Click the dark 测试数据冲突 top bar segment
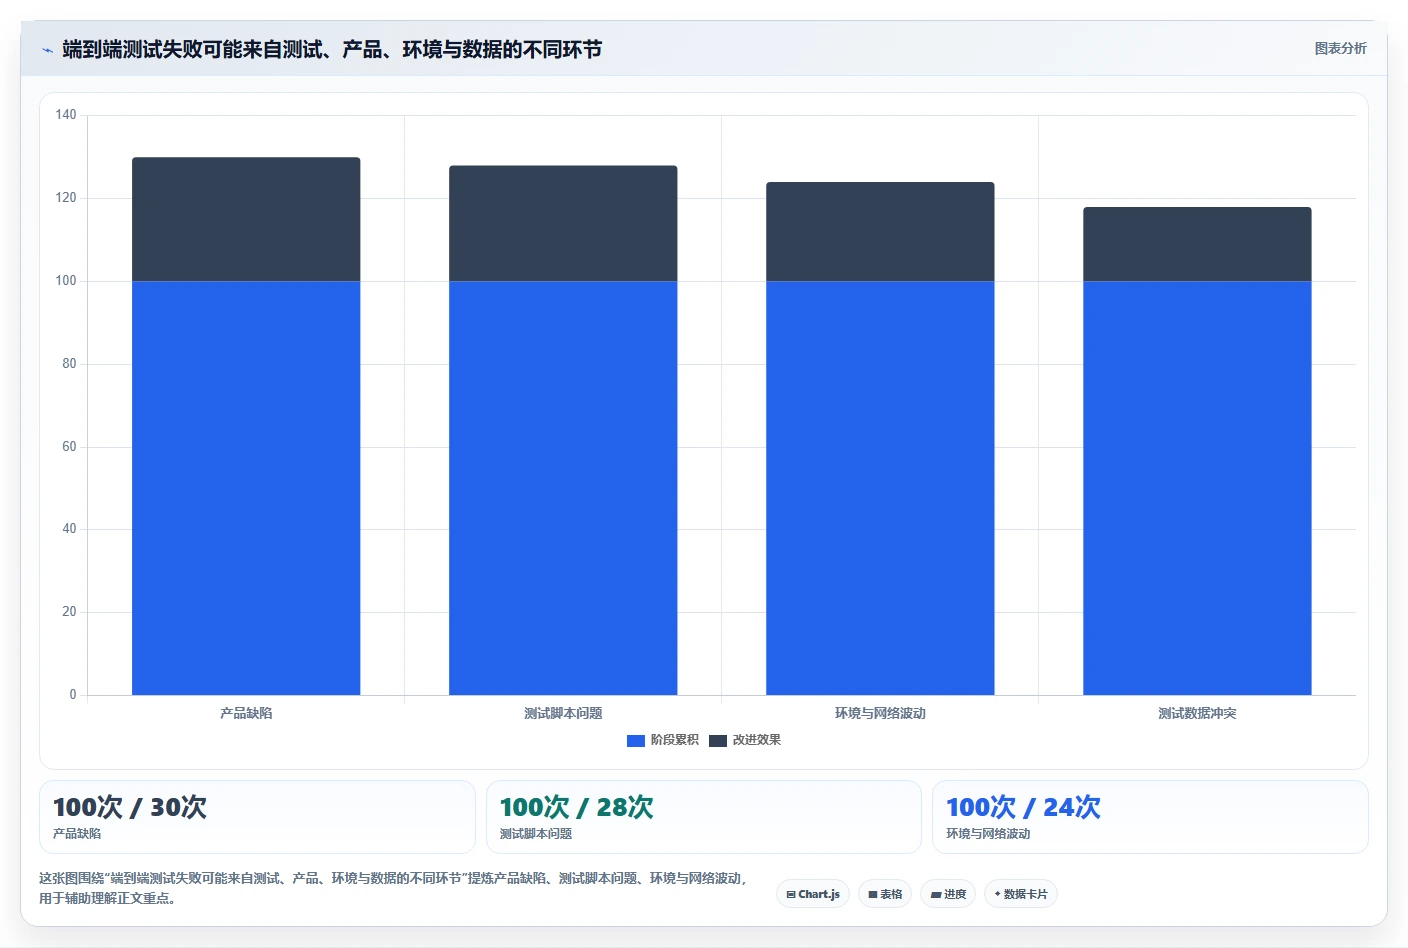The width and height of the screenshot is (1408, 948). click(x=1197, y=244)
